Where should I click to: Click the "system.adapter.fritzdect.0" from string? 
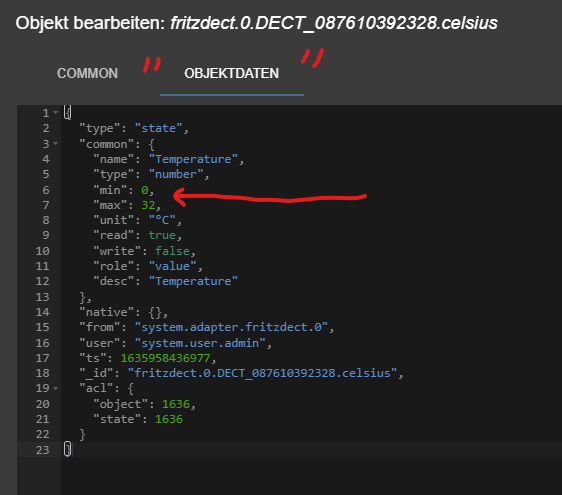[231, 327]
